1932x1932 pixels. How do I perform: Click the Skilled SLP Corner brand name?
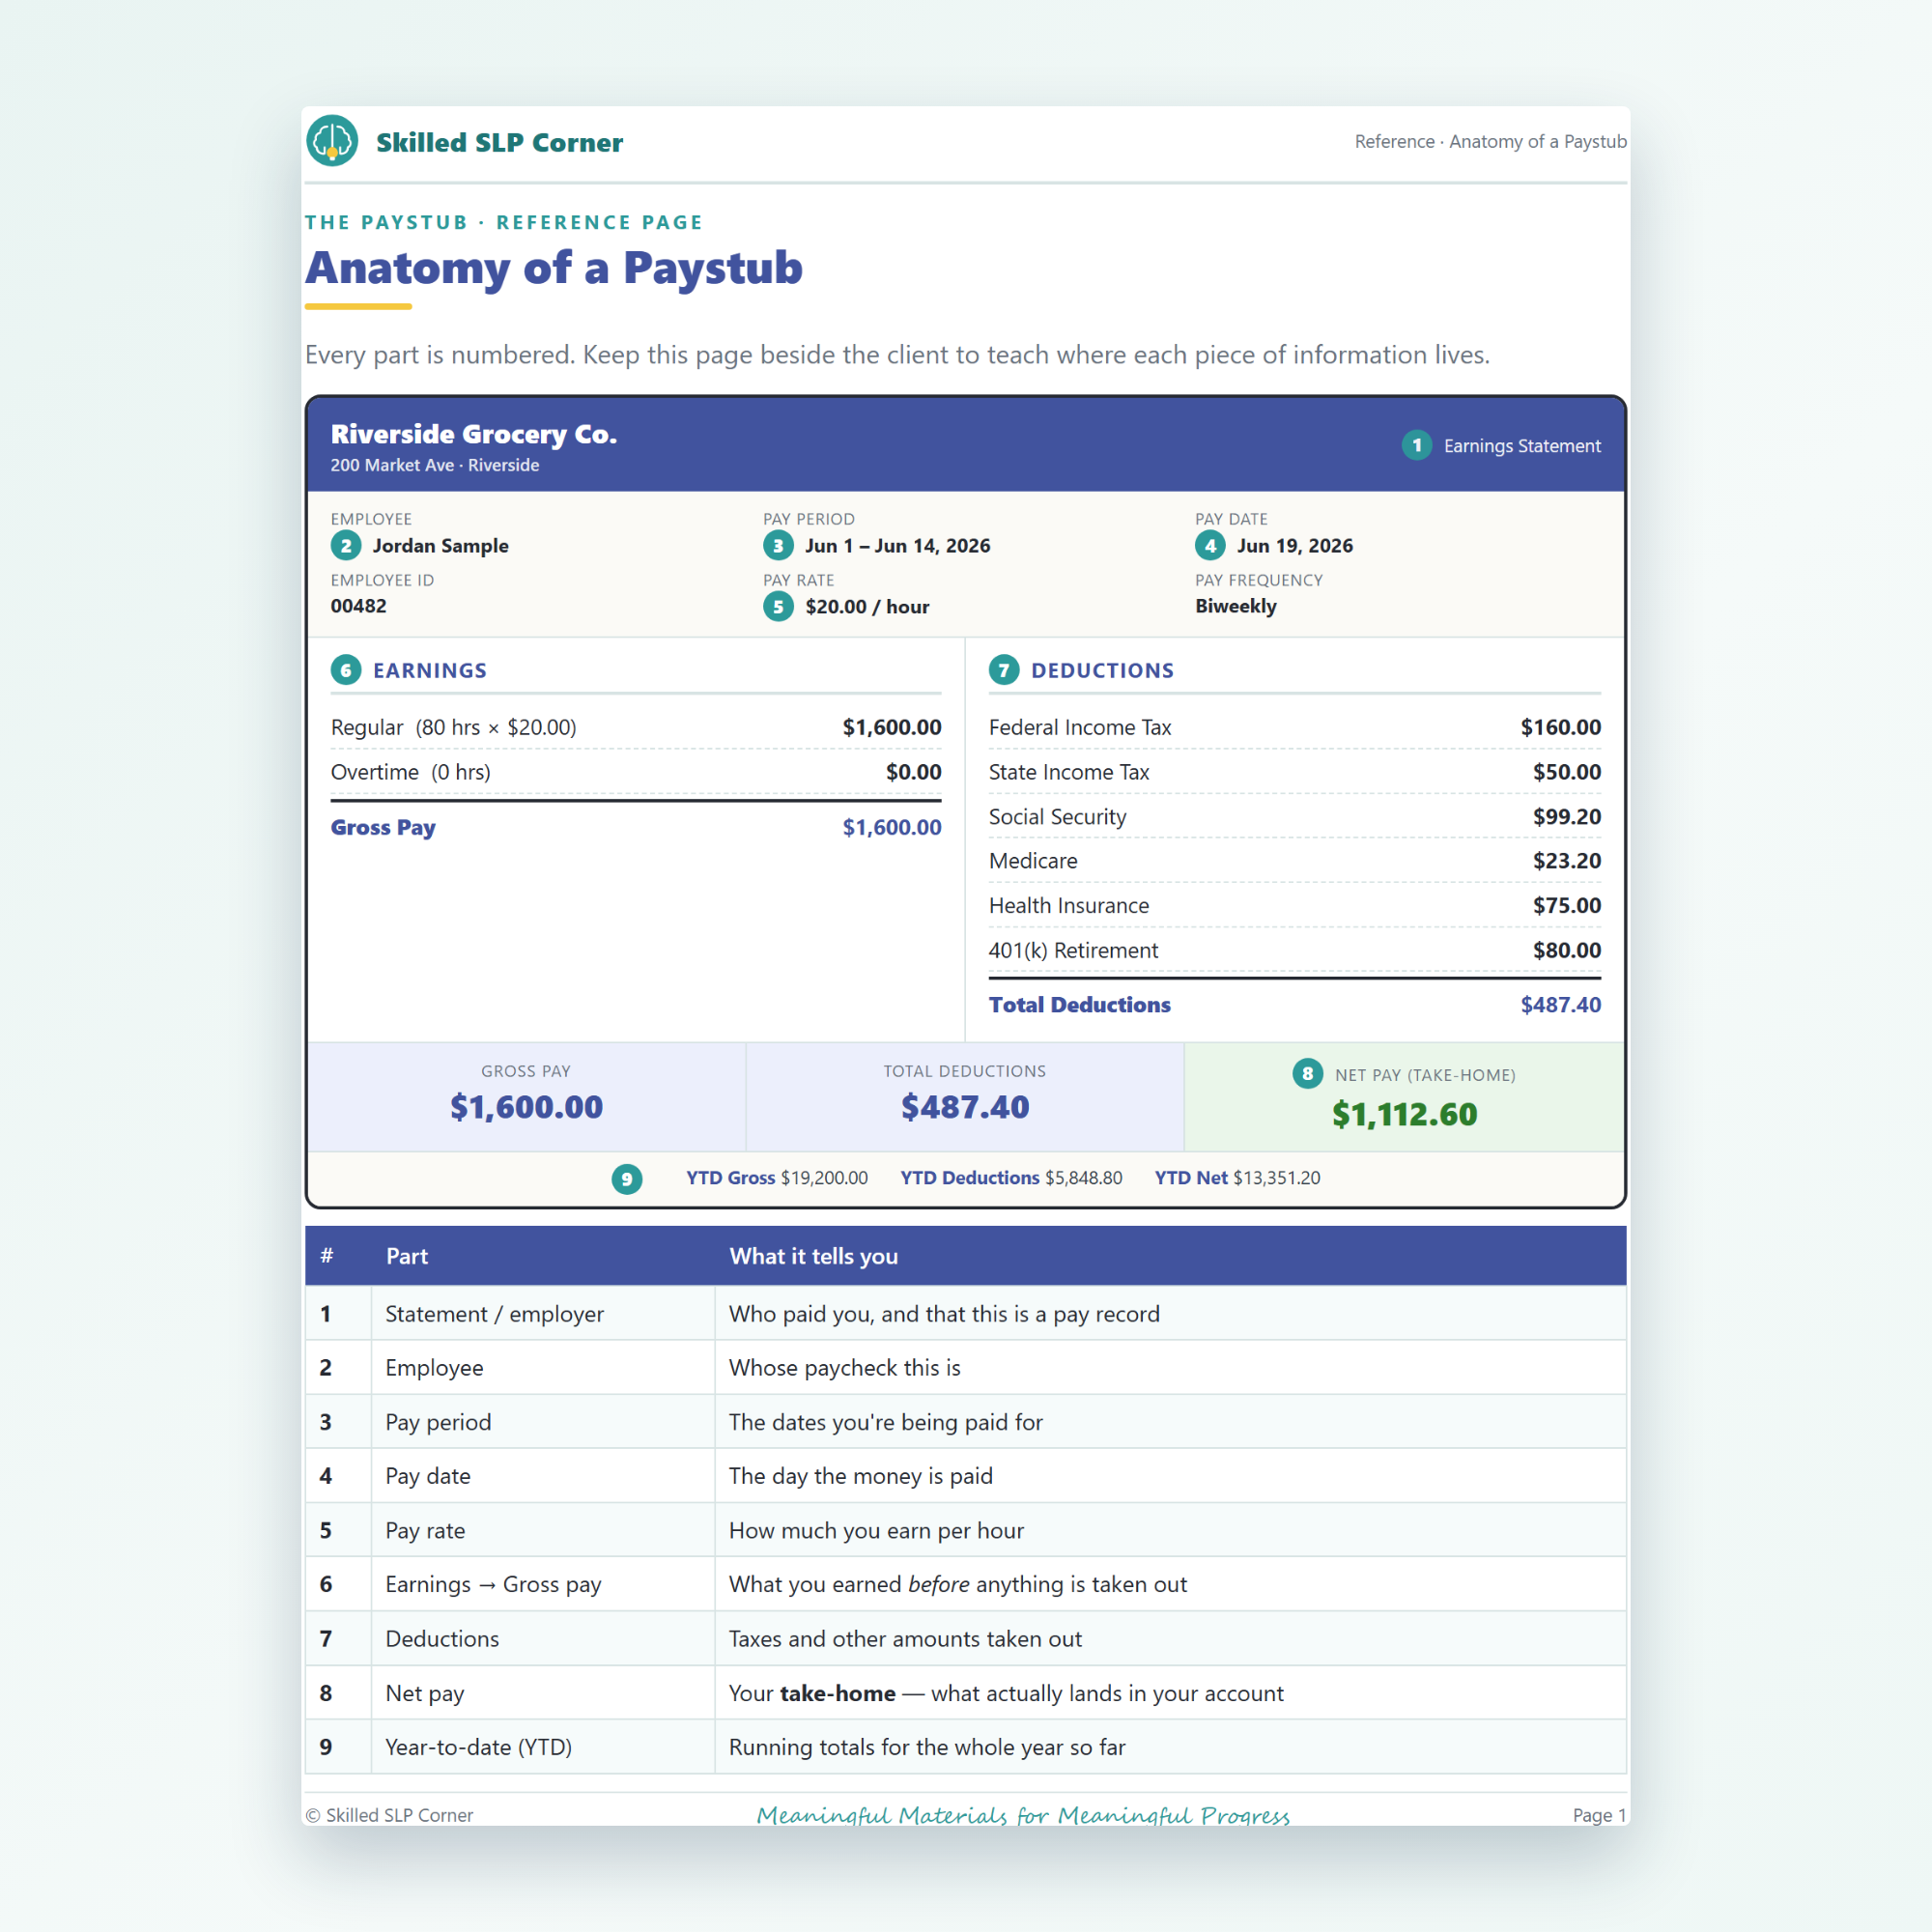click(499, 142)
